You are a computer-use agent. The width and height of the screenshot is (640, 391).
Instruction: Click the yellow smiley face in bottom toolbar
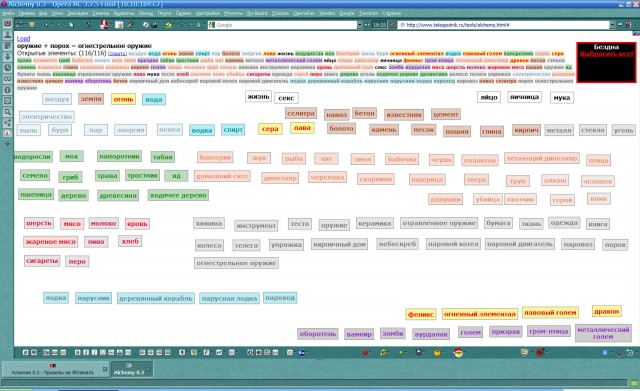(437, 353)
